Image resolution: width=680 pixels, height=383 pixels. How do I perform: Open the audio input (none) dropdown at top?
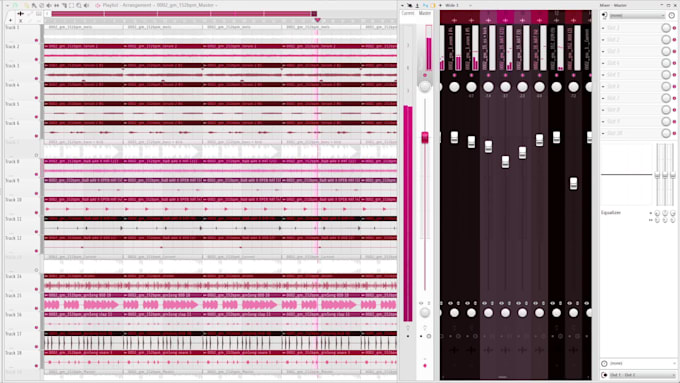coord(637,15)
